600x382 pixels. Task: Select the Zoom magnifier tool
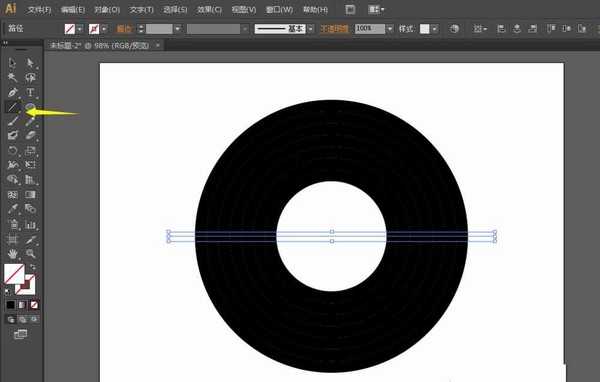(30, 253)
